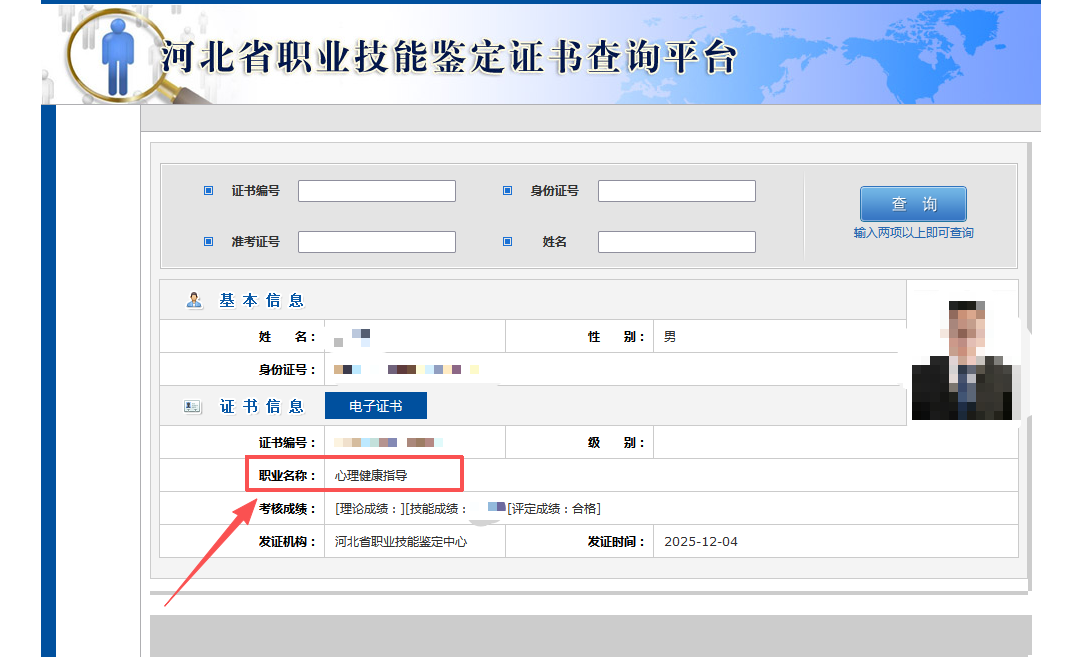Click inside the 身份证号 input field
The width and height of the screenshot is (1066, 657).
(676, 190)
